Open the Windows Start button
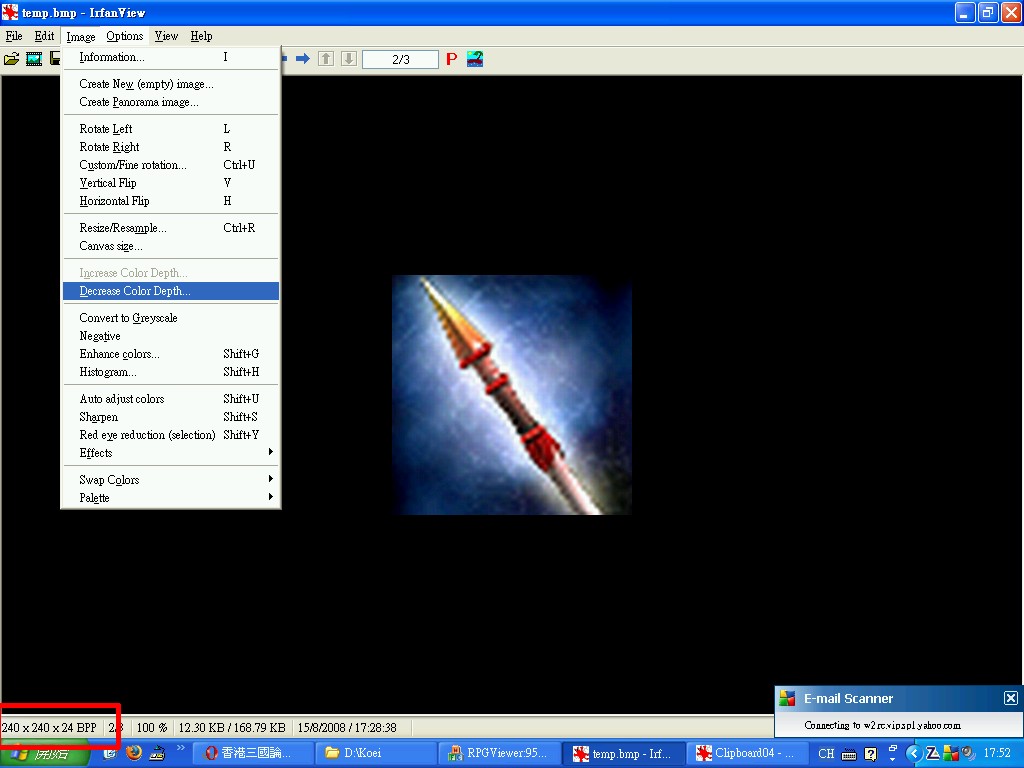The height and width of the screenshot is (768, 1024). [44, 754]
